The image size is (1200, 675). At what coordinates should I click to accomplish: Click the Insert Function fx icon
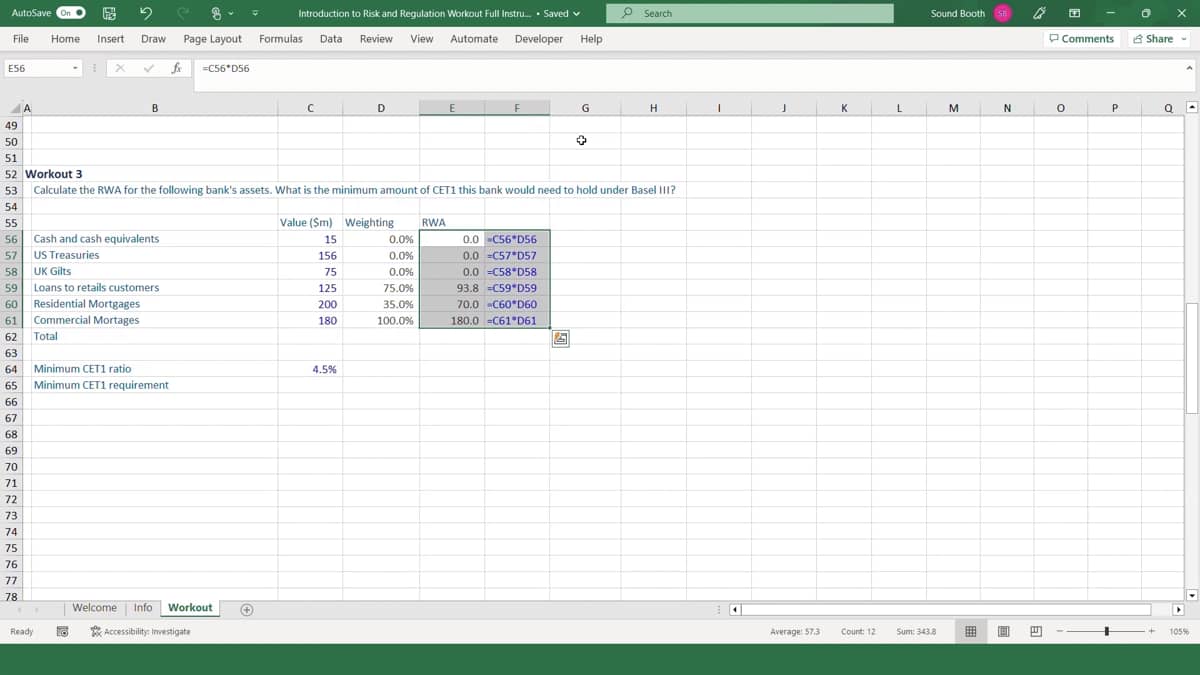coord(177,69)
